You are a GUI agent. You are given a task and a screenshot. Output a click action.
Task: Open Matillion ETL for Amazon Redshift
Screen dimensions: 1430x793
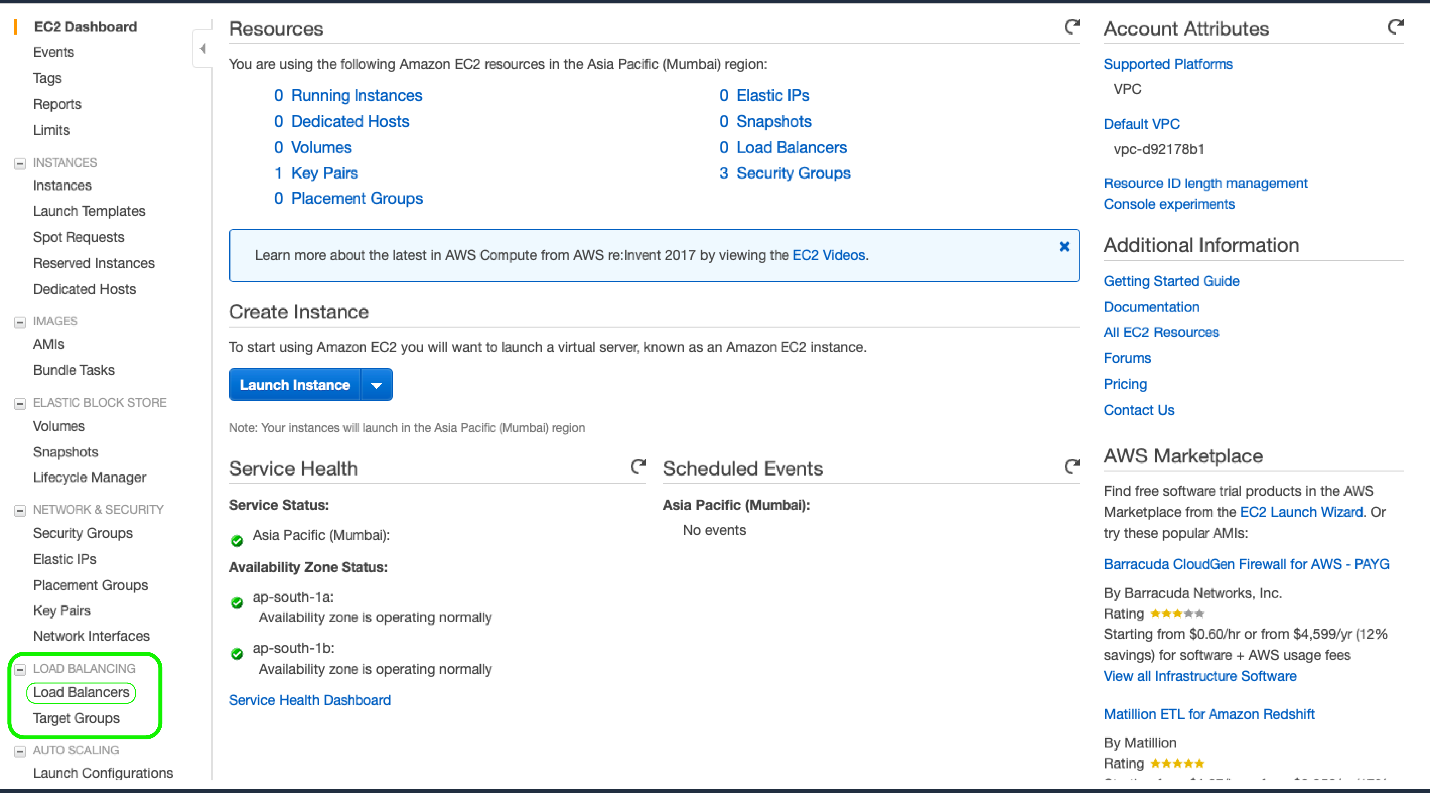pos(1209,714)
